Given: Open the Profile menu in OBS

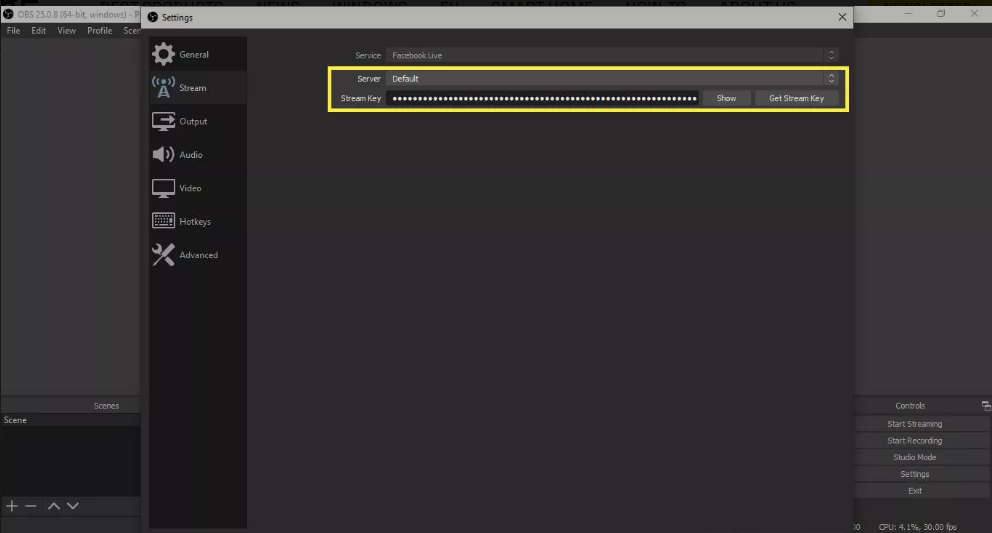Looking at the screenshot, I should (x=99, y=30).
